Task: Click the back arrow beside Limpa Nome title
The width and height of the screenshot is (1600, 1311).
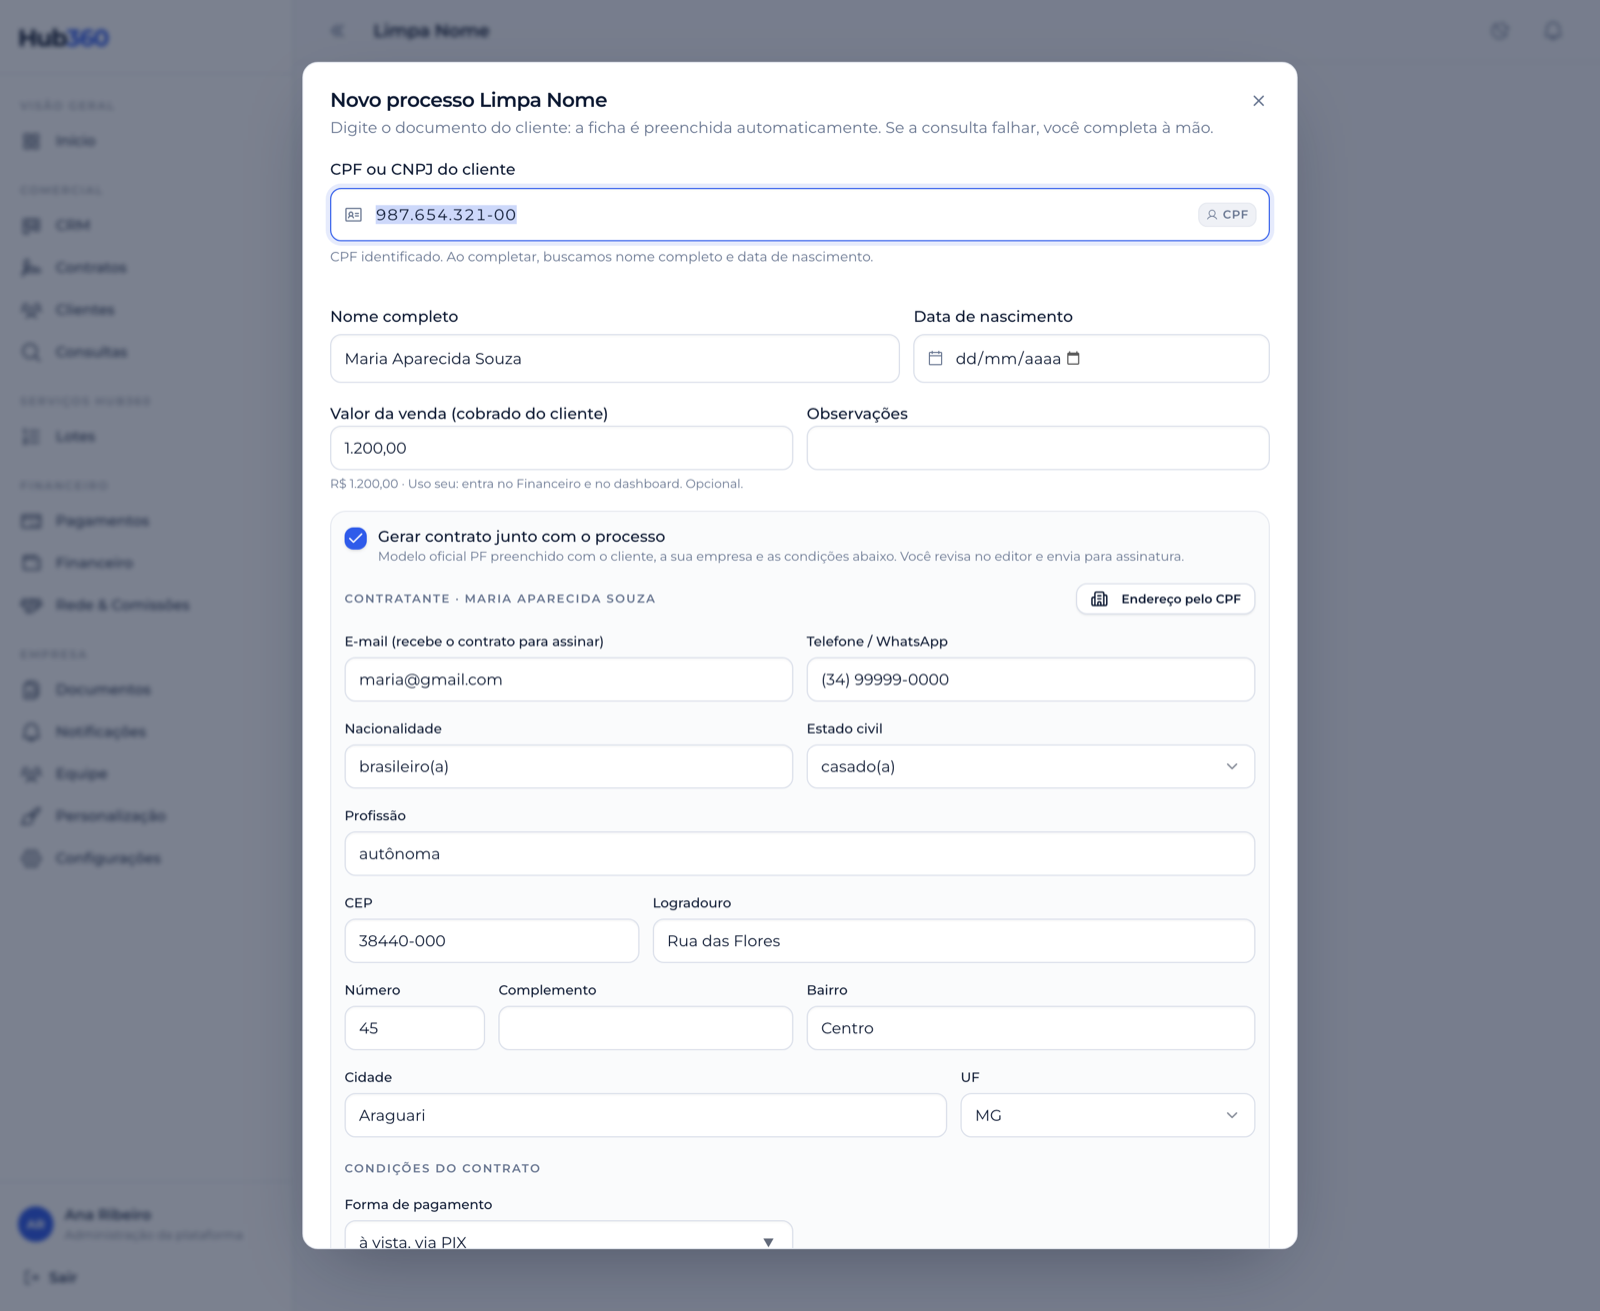Action: (x=338, y=31)
